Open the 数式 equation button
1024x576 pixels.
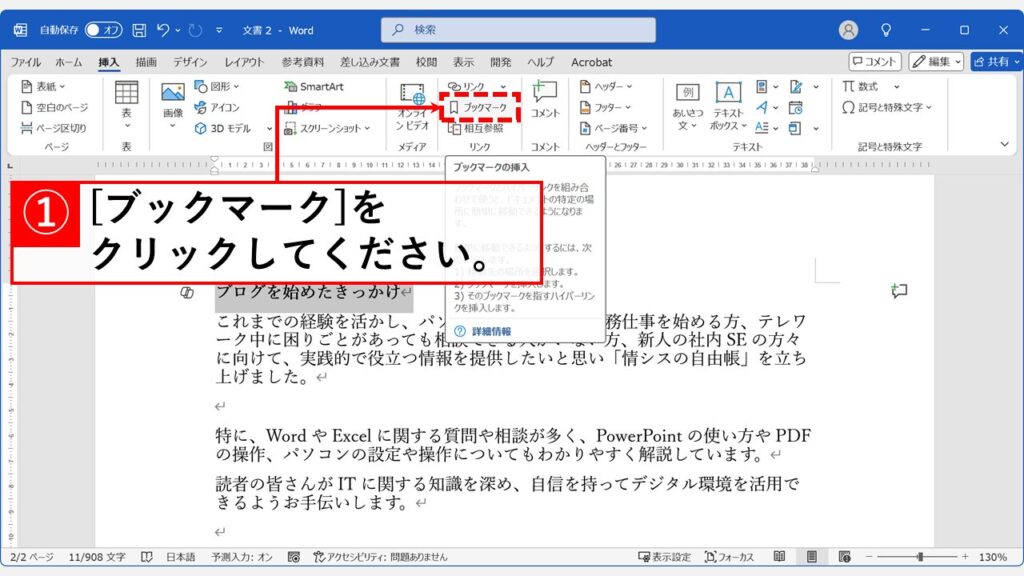(861, 86)
